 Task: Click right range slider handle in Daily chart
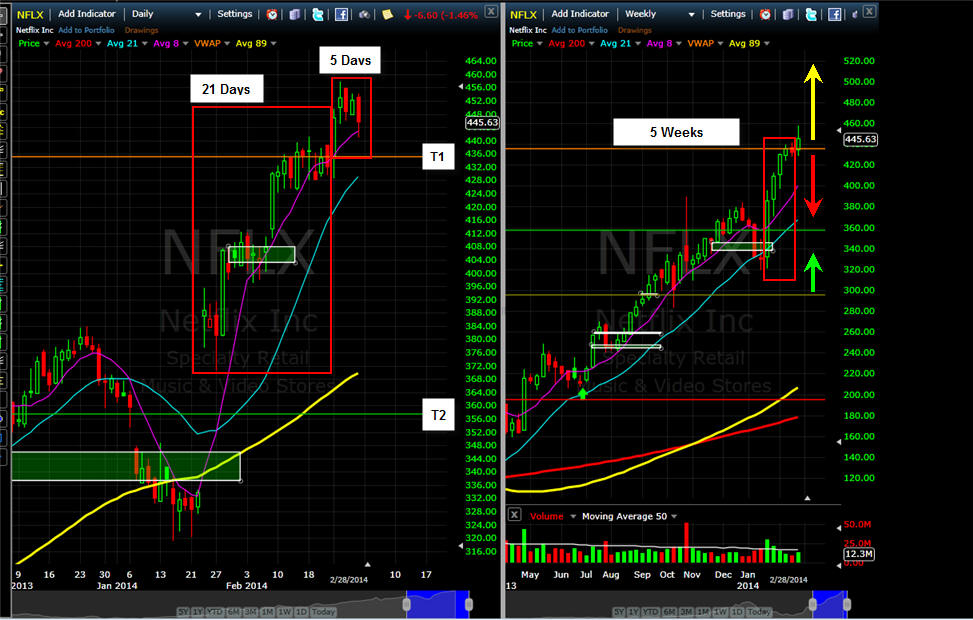coord(469,604)
